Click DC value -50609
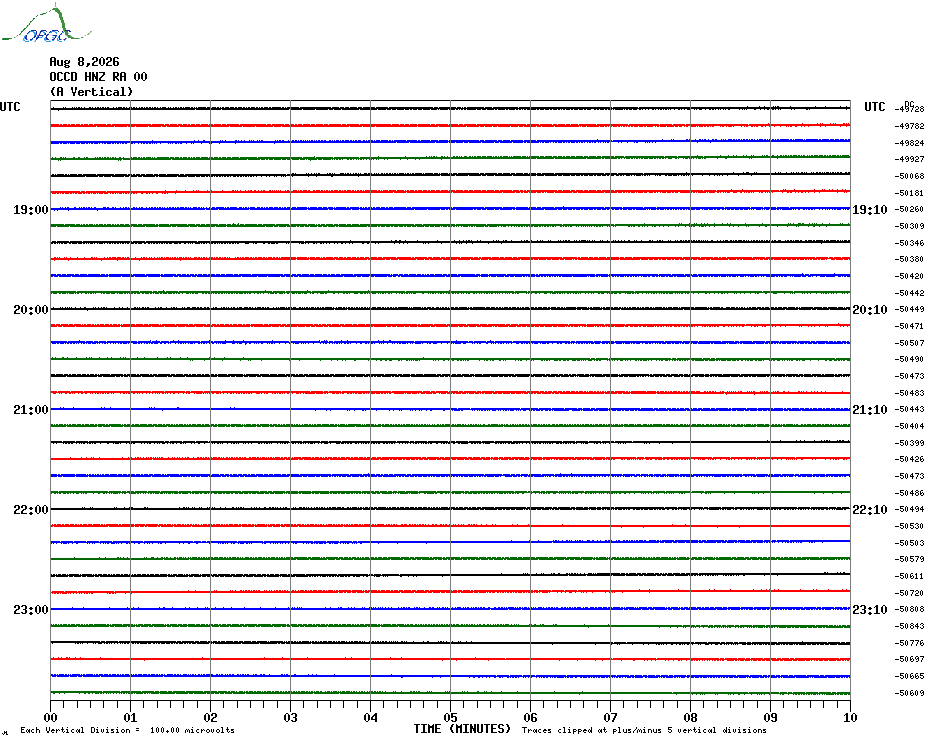The width and height of the screenshot is (930, 744). 909,693
